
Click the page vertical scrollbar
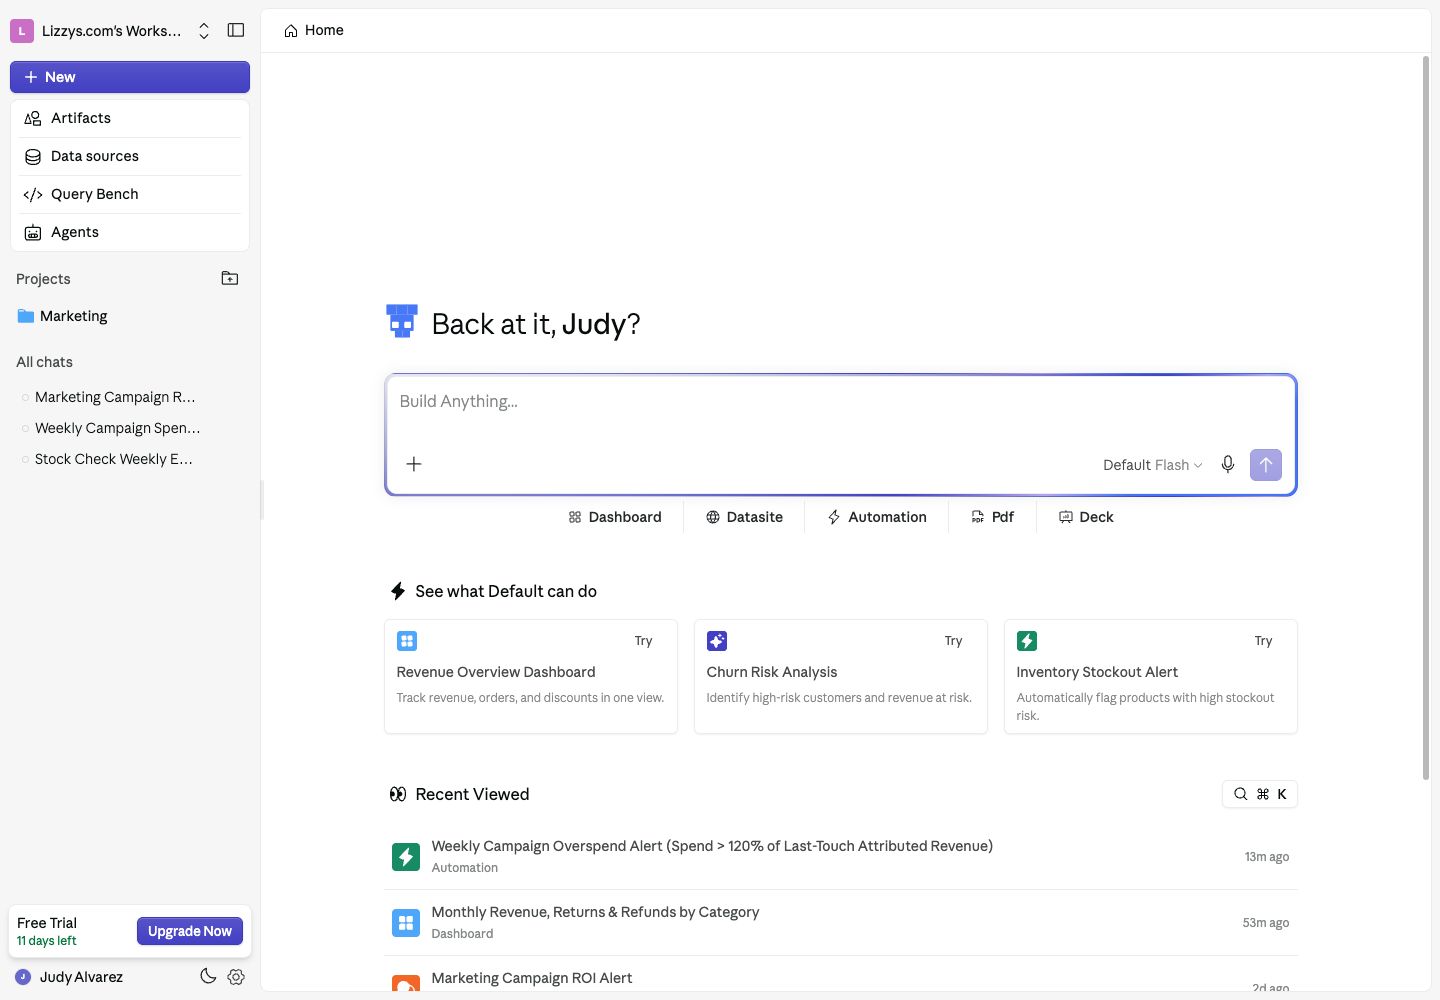[1426, 418]
